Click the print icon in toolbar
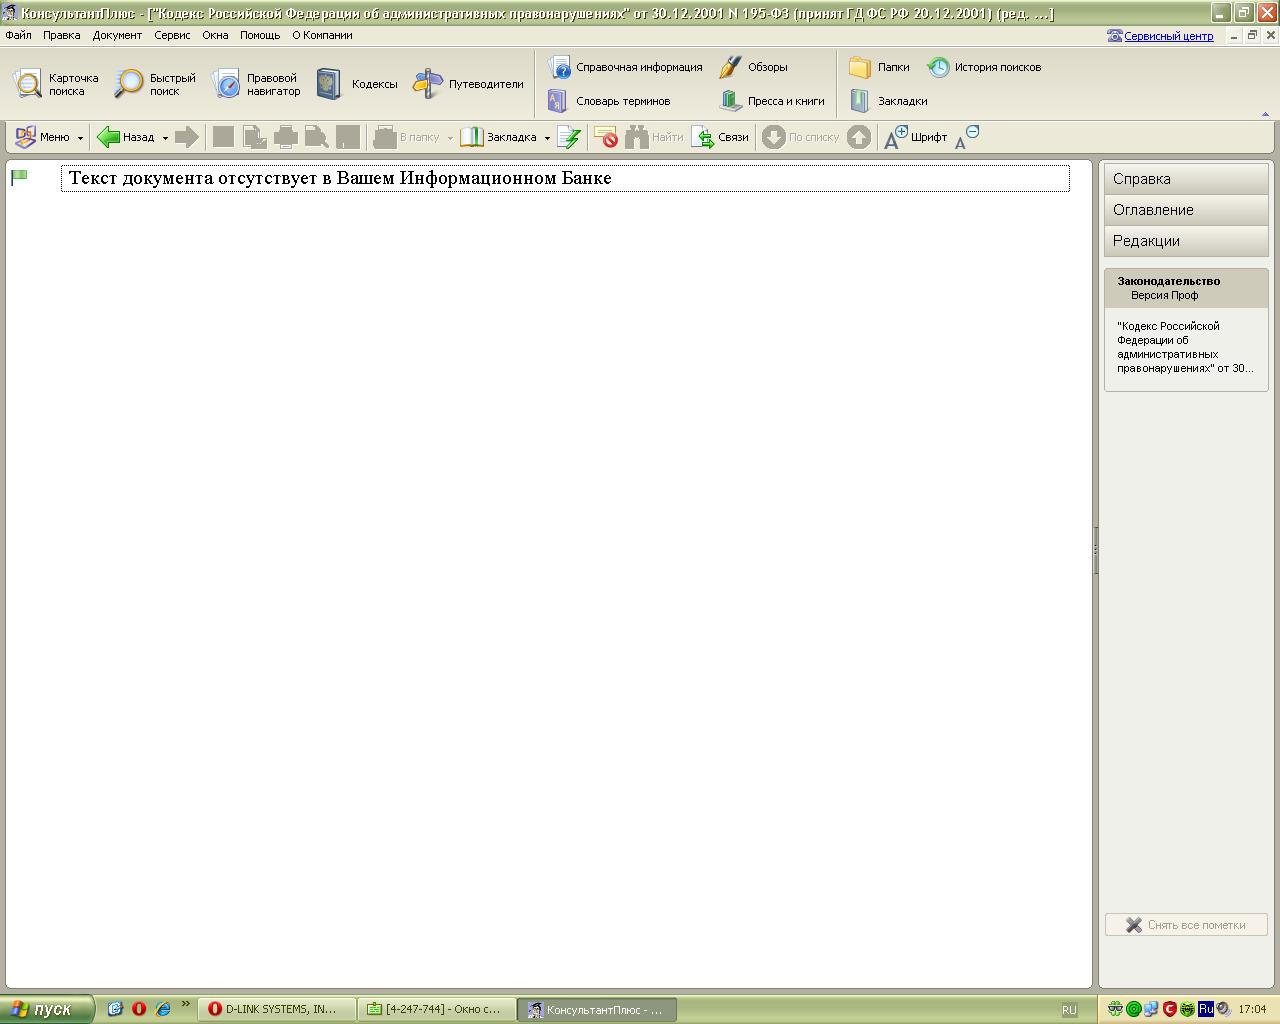This screenshot has width=1280, height=1024. point(286,137)
